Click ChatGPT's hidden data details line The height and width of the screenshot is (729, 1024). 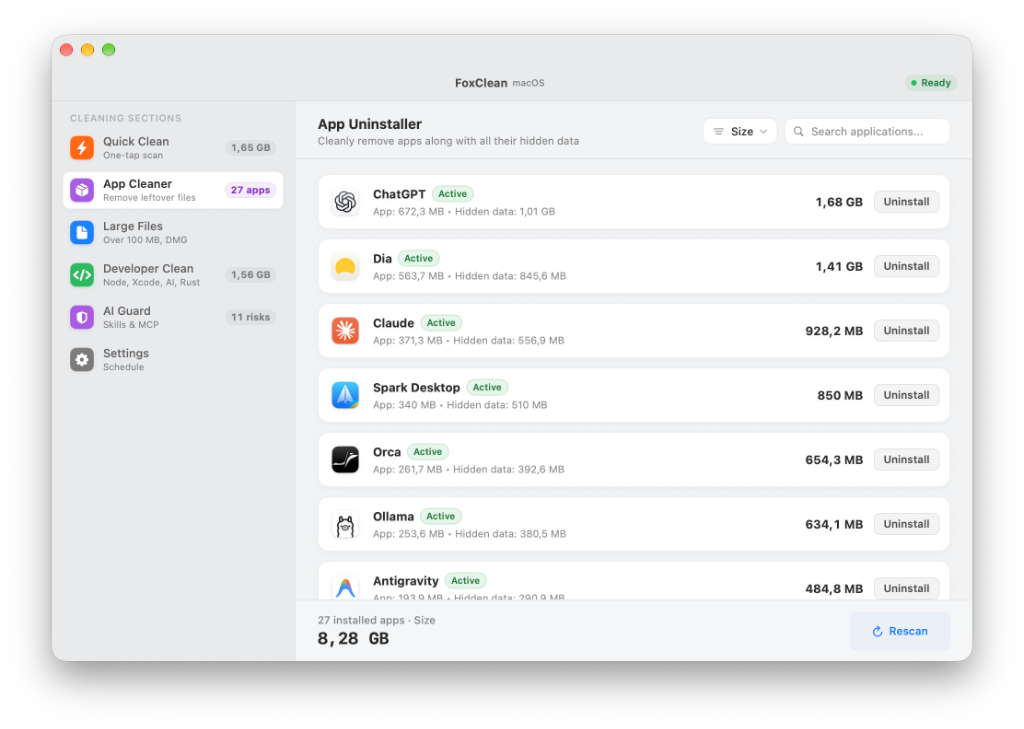coord(464,212)
